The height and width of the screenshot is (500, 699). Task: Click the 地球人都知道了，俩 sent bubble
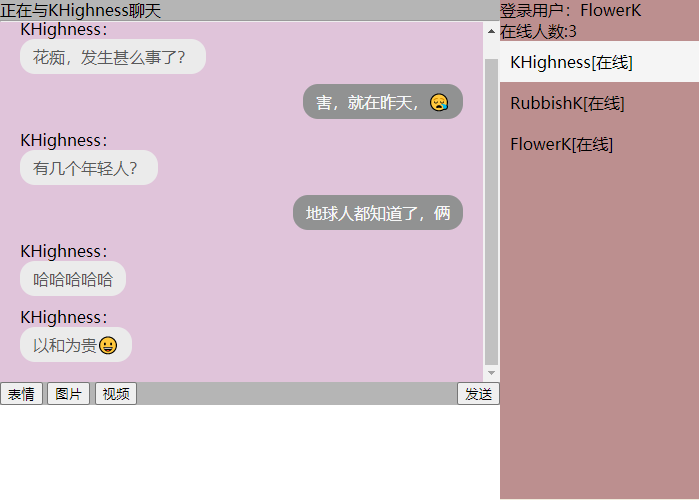coord(378,213)
